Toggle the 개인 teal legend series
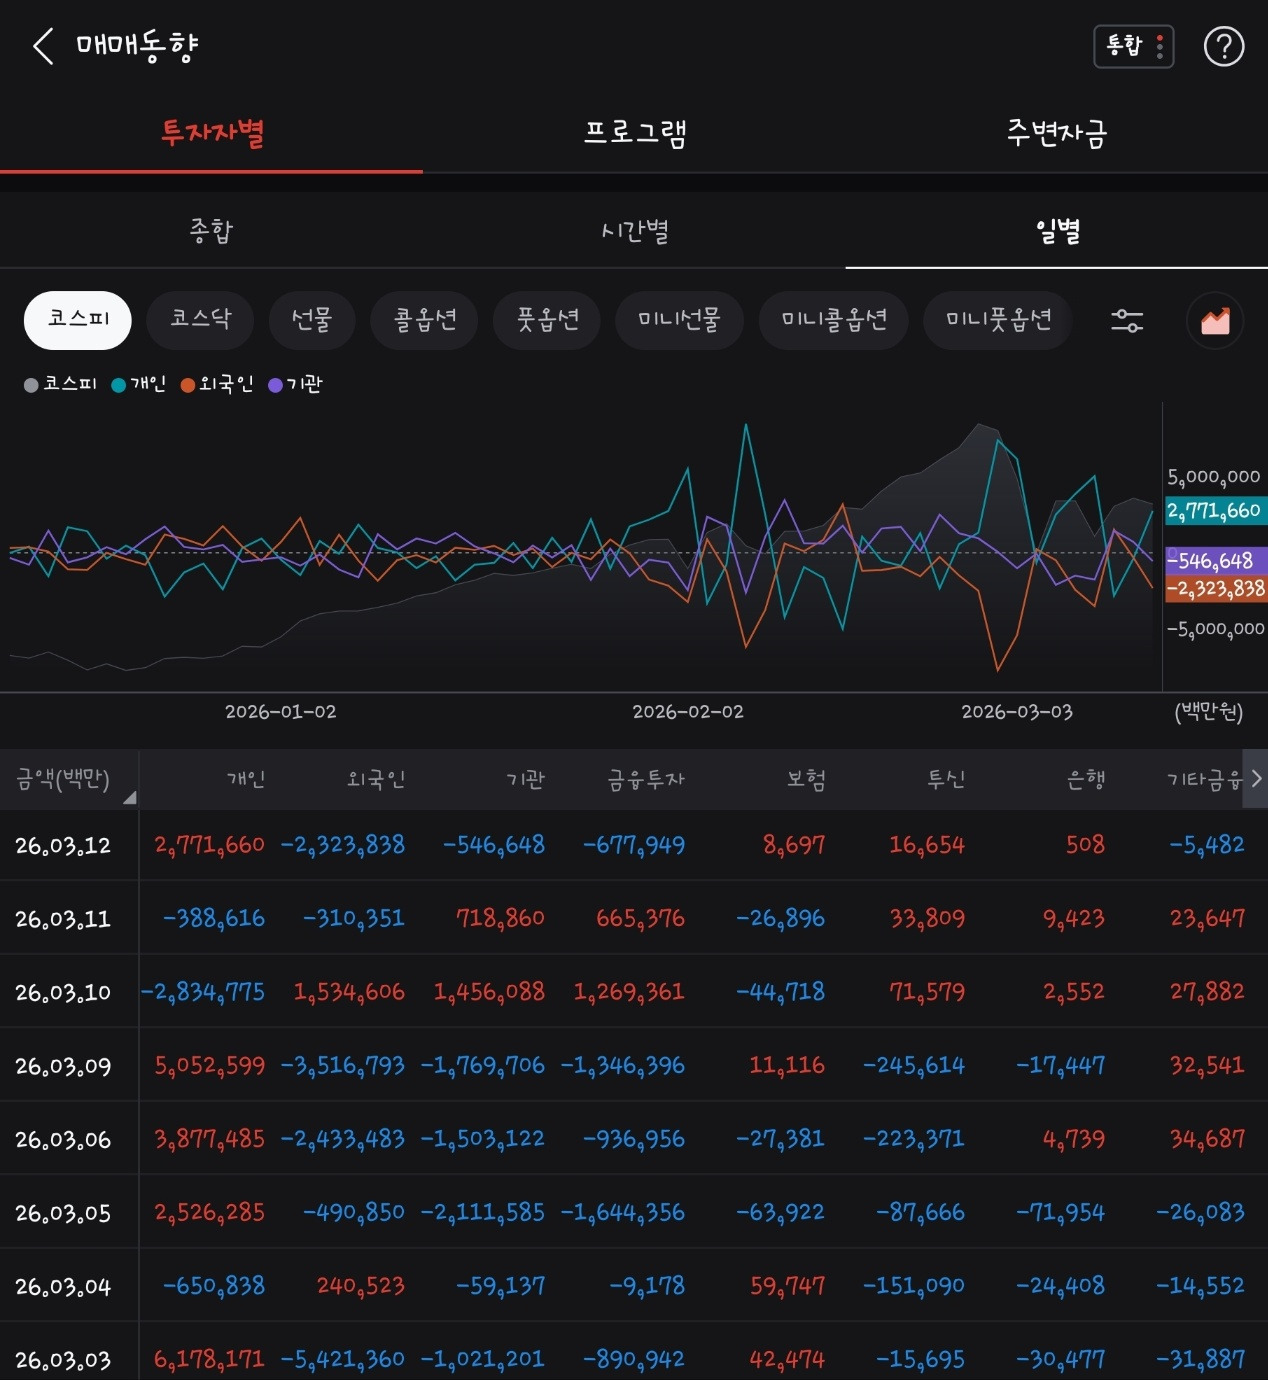1268x1380 pixels. [x=138, y=384]
